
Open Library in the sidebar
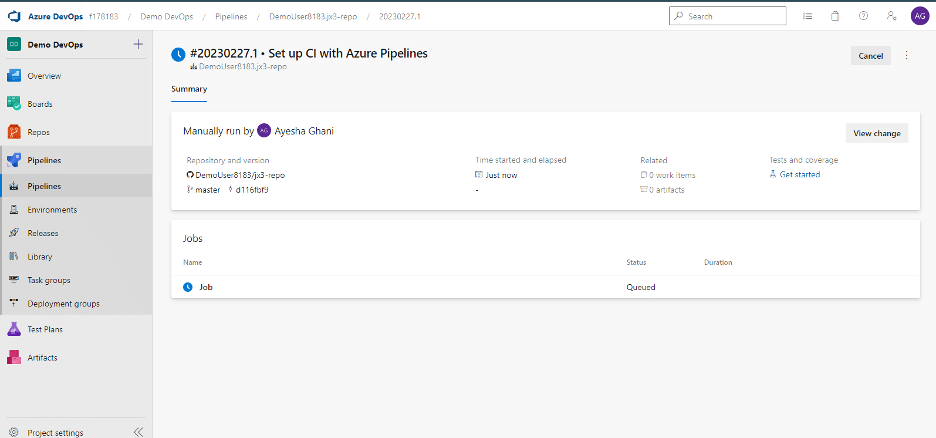pos(39,257)
